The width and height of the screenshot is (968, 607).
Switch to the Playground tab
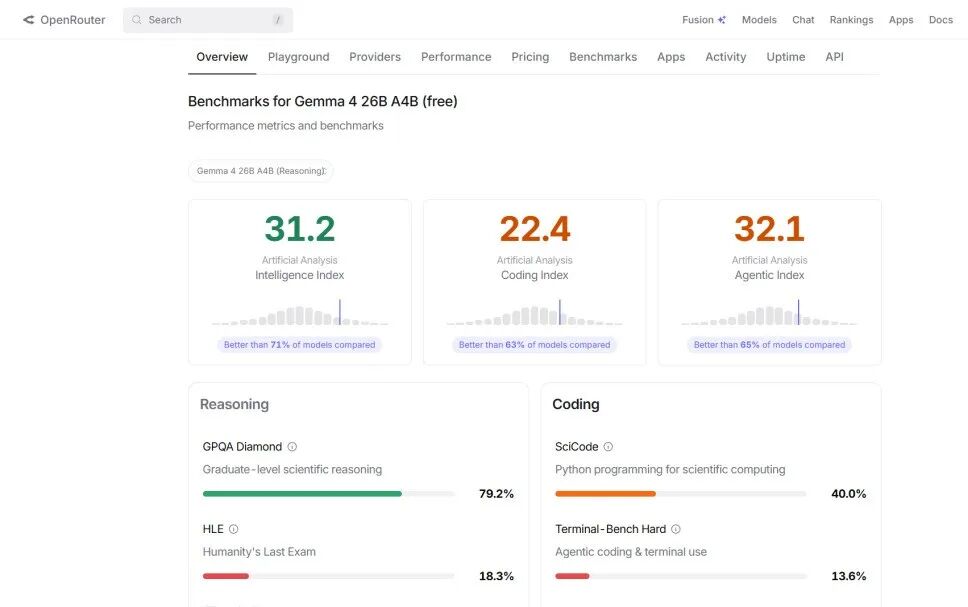tap(299, 57)
